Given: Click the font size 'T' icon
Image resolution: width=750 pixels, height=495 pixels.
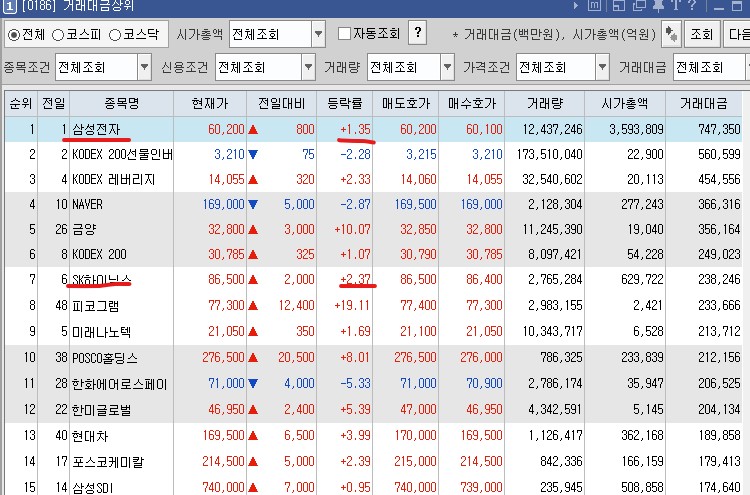Looking at the screenshot, I should click(x=675, y=6).
